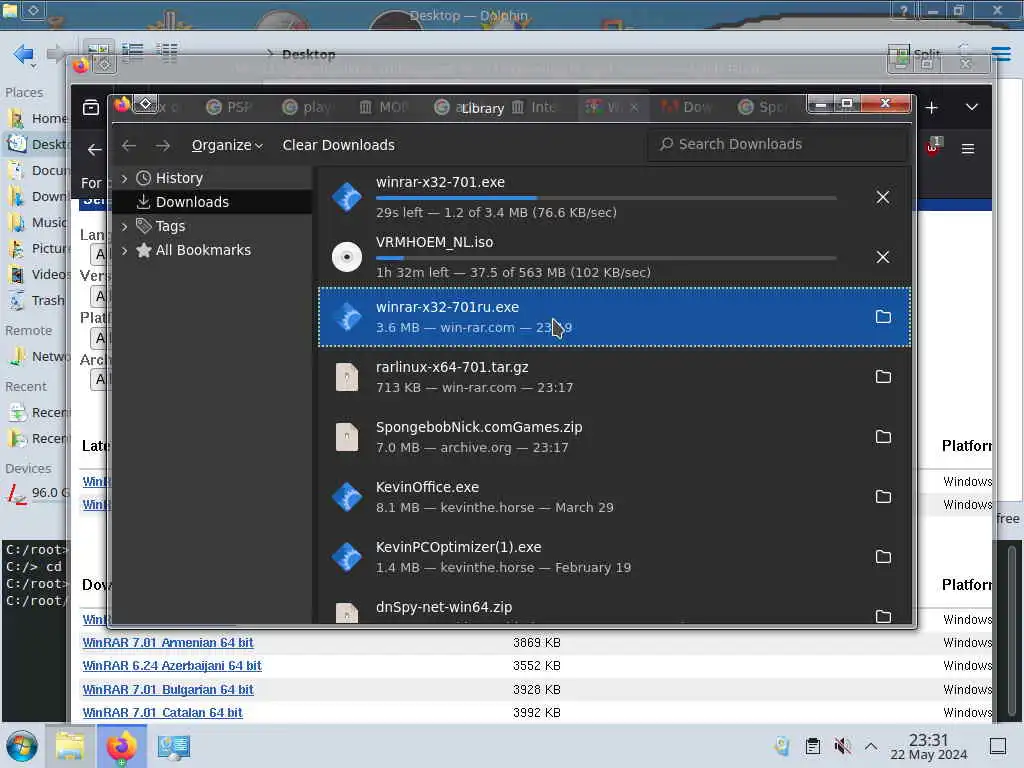Open WinRAR 7.01 Catalan 64 bit link
1024x768 pixels.
pyautogui.click(x=162, y=712)
